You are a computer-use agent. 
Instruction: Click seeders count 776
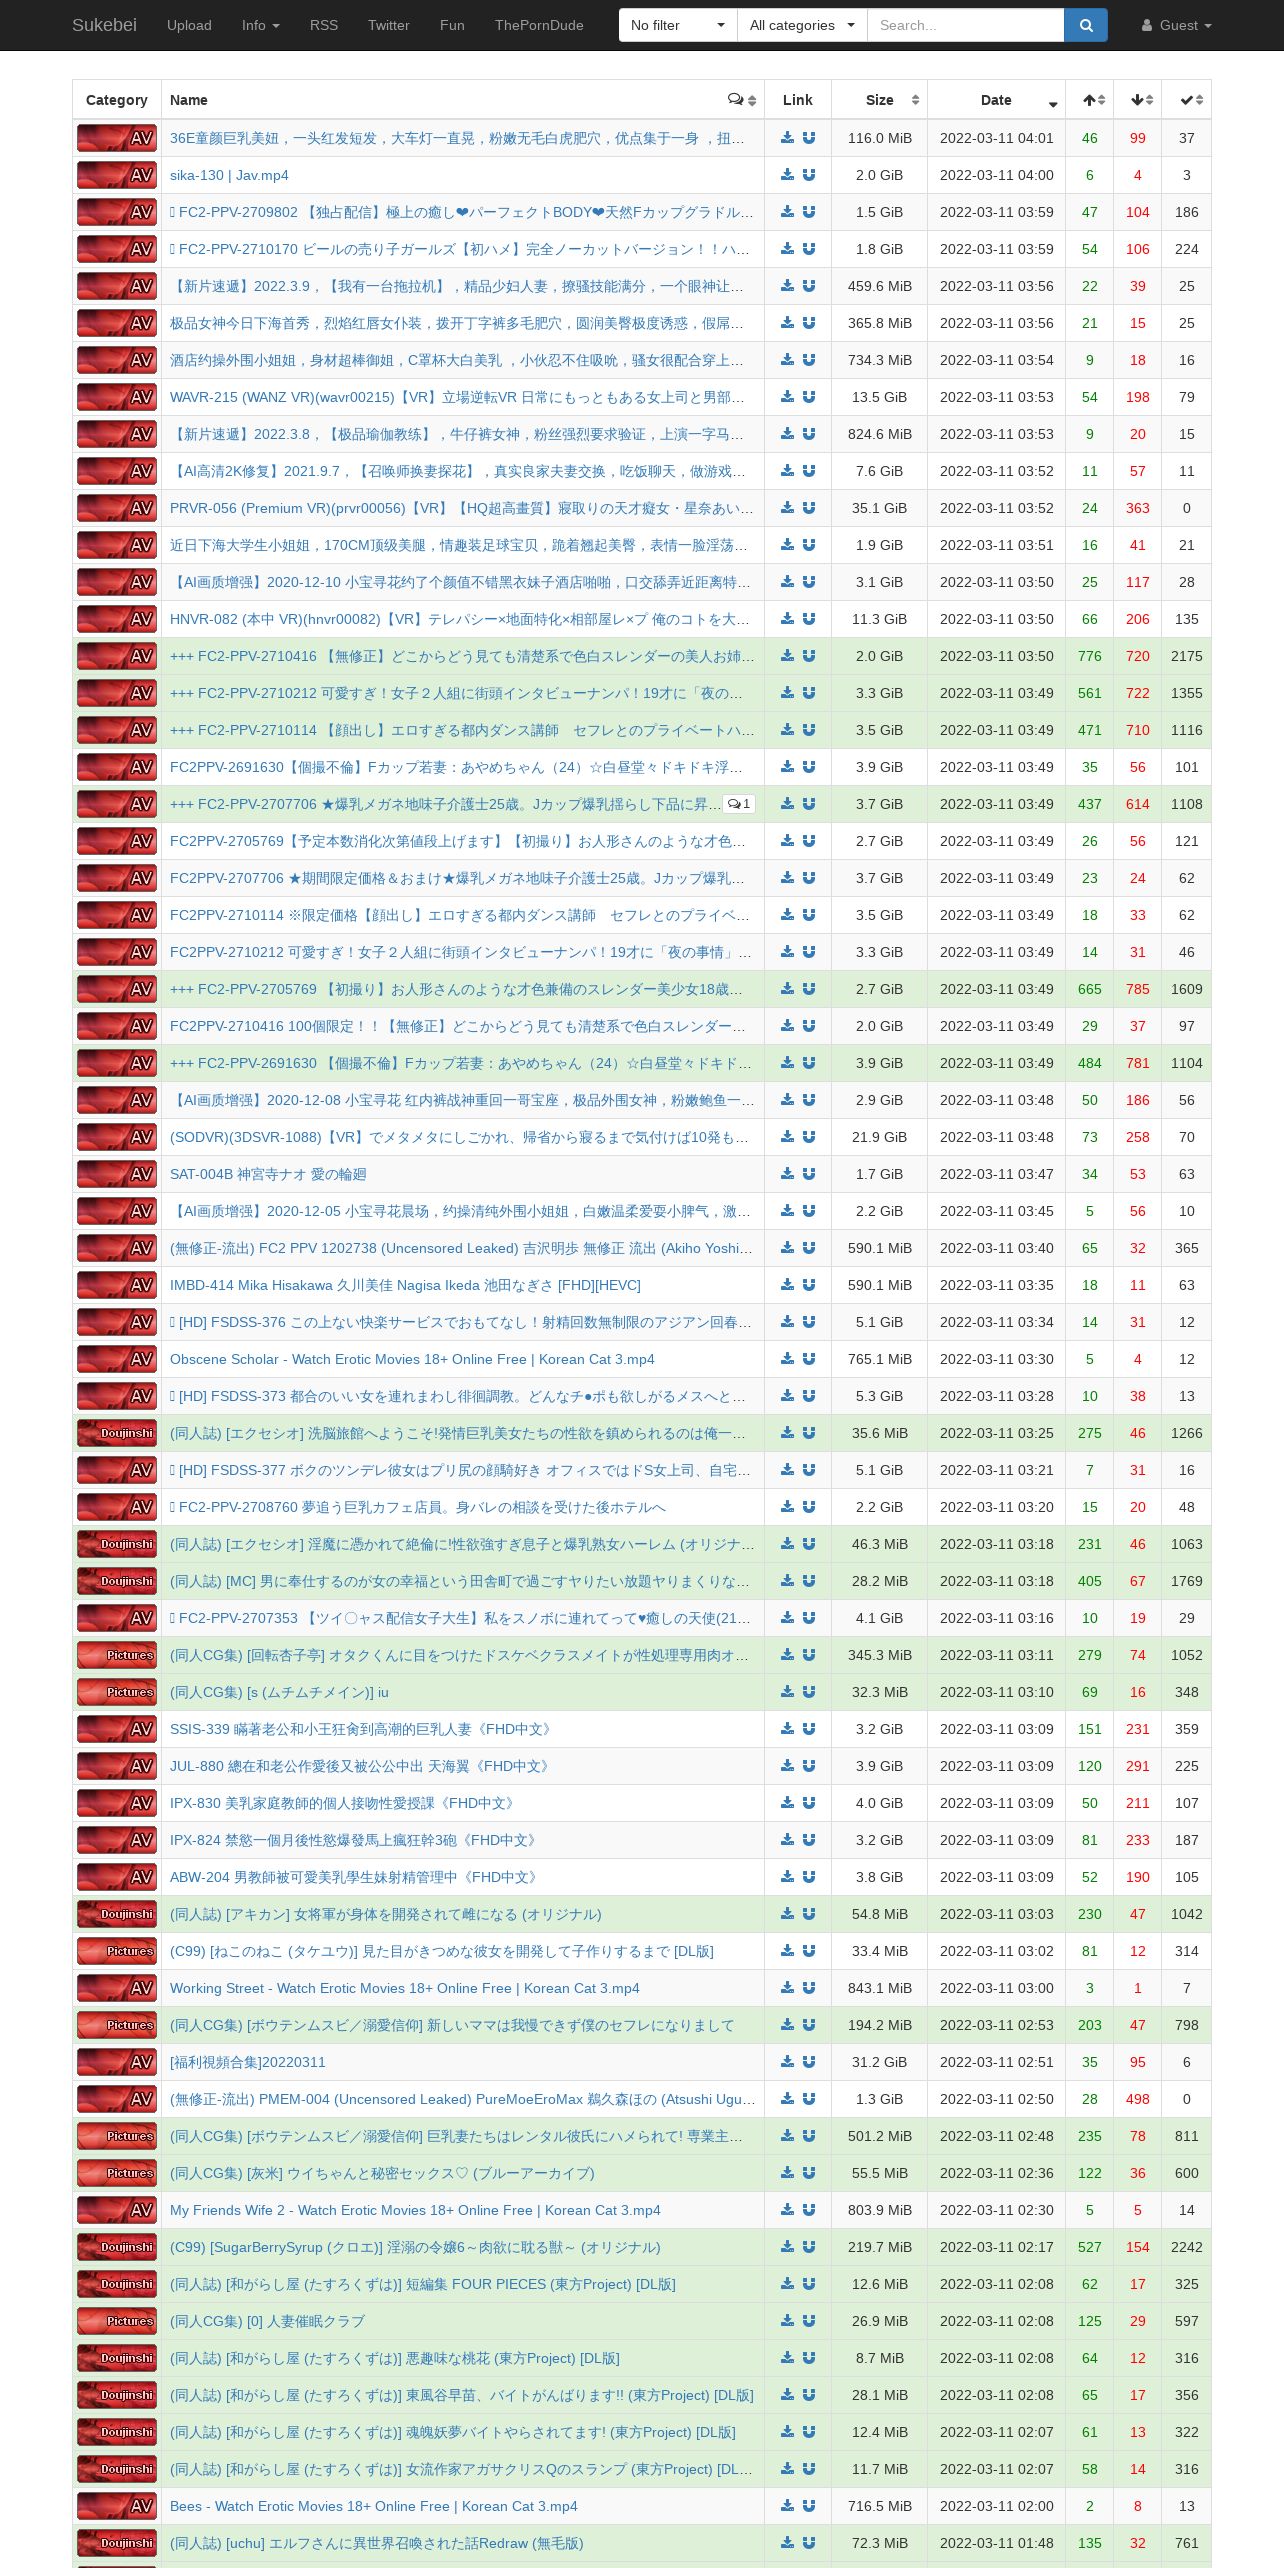(x=1090, y=656)
